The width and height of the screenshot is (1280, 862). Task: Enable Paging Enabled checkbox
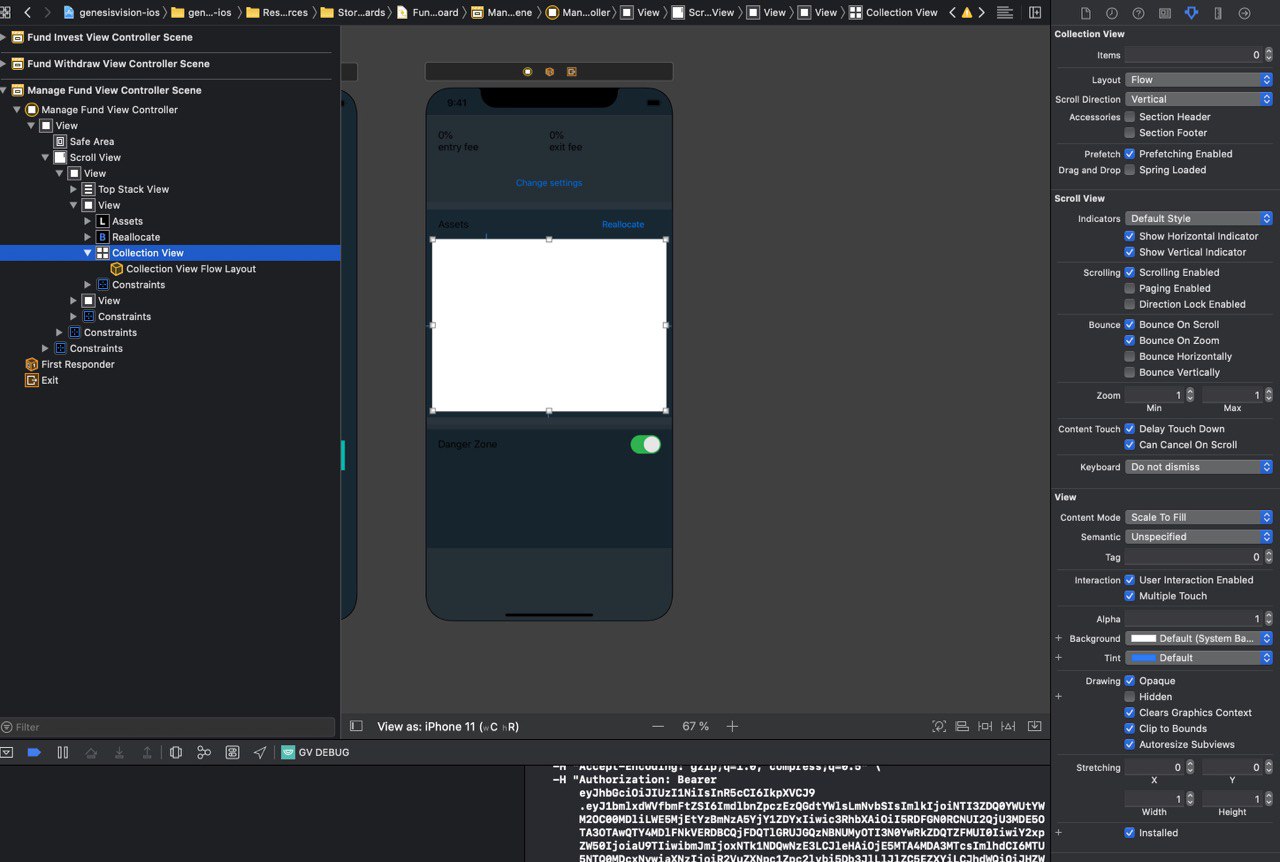[x=1130, y=288]
